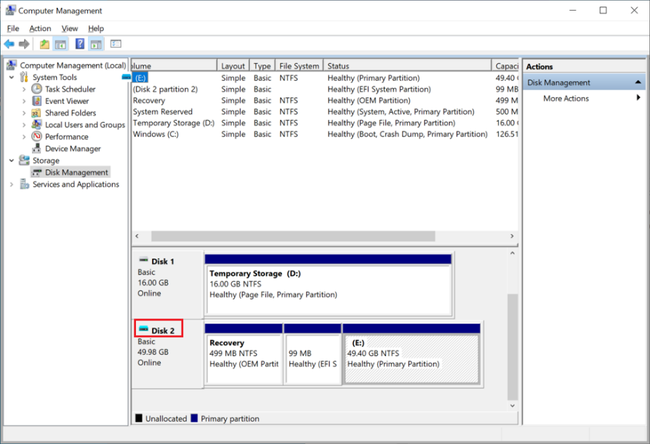Screen dimensions: 650x444
Task: Click the Back arrow toolbar icon
Action: (x=9, y=44)
